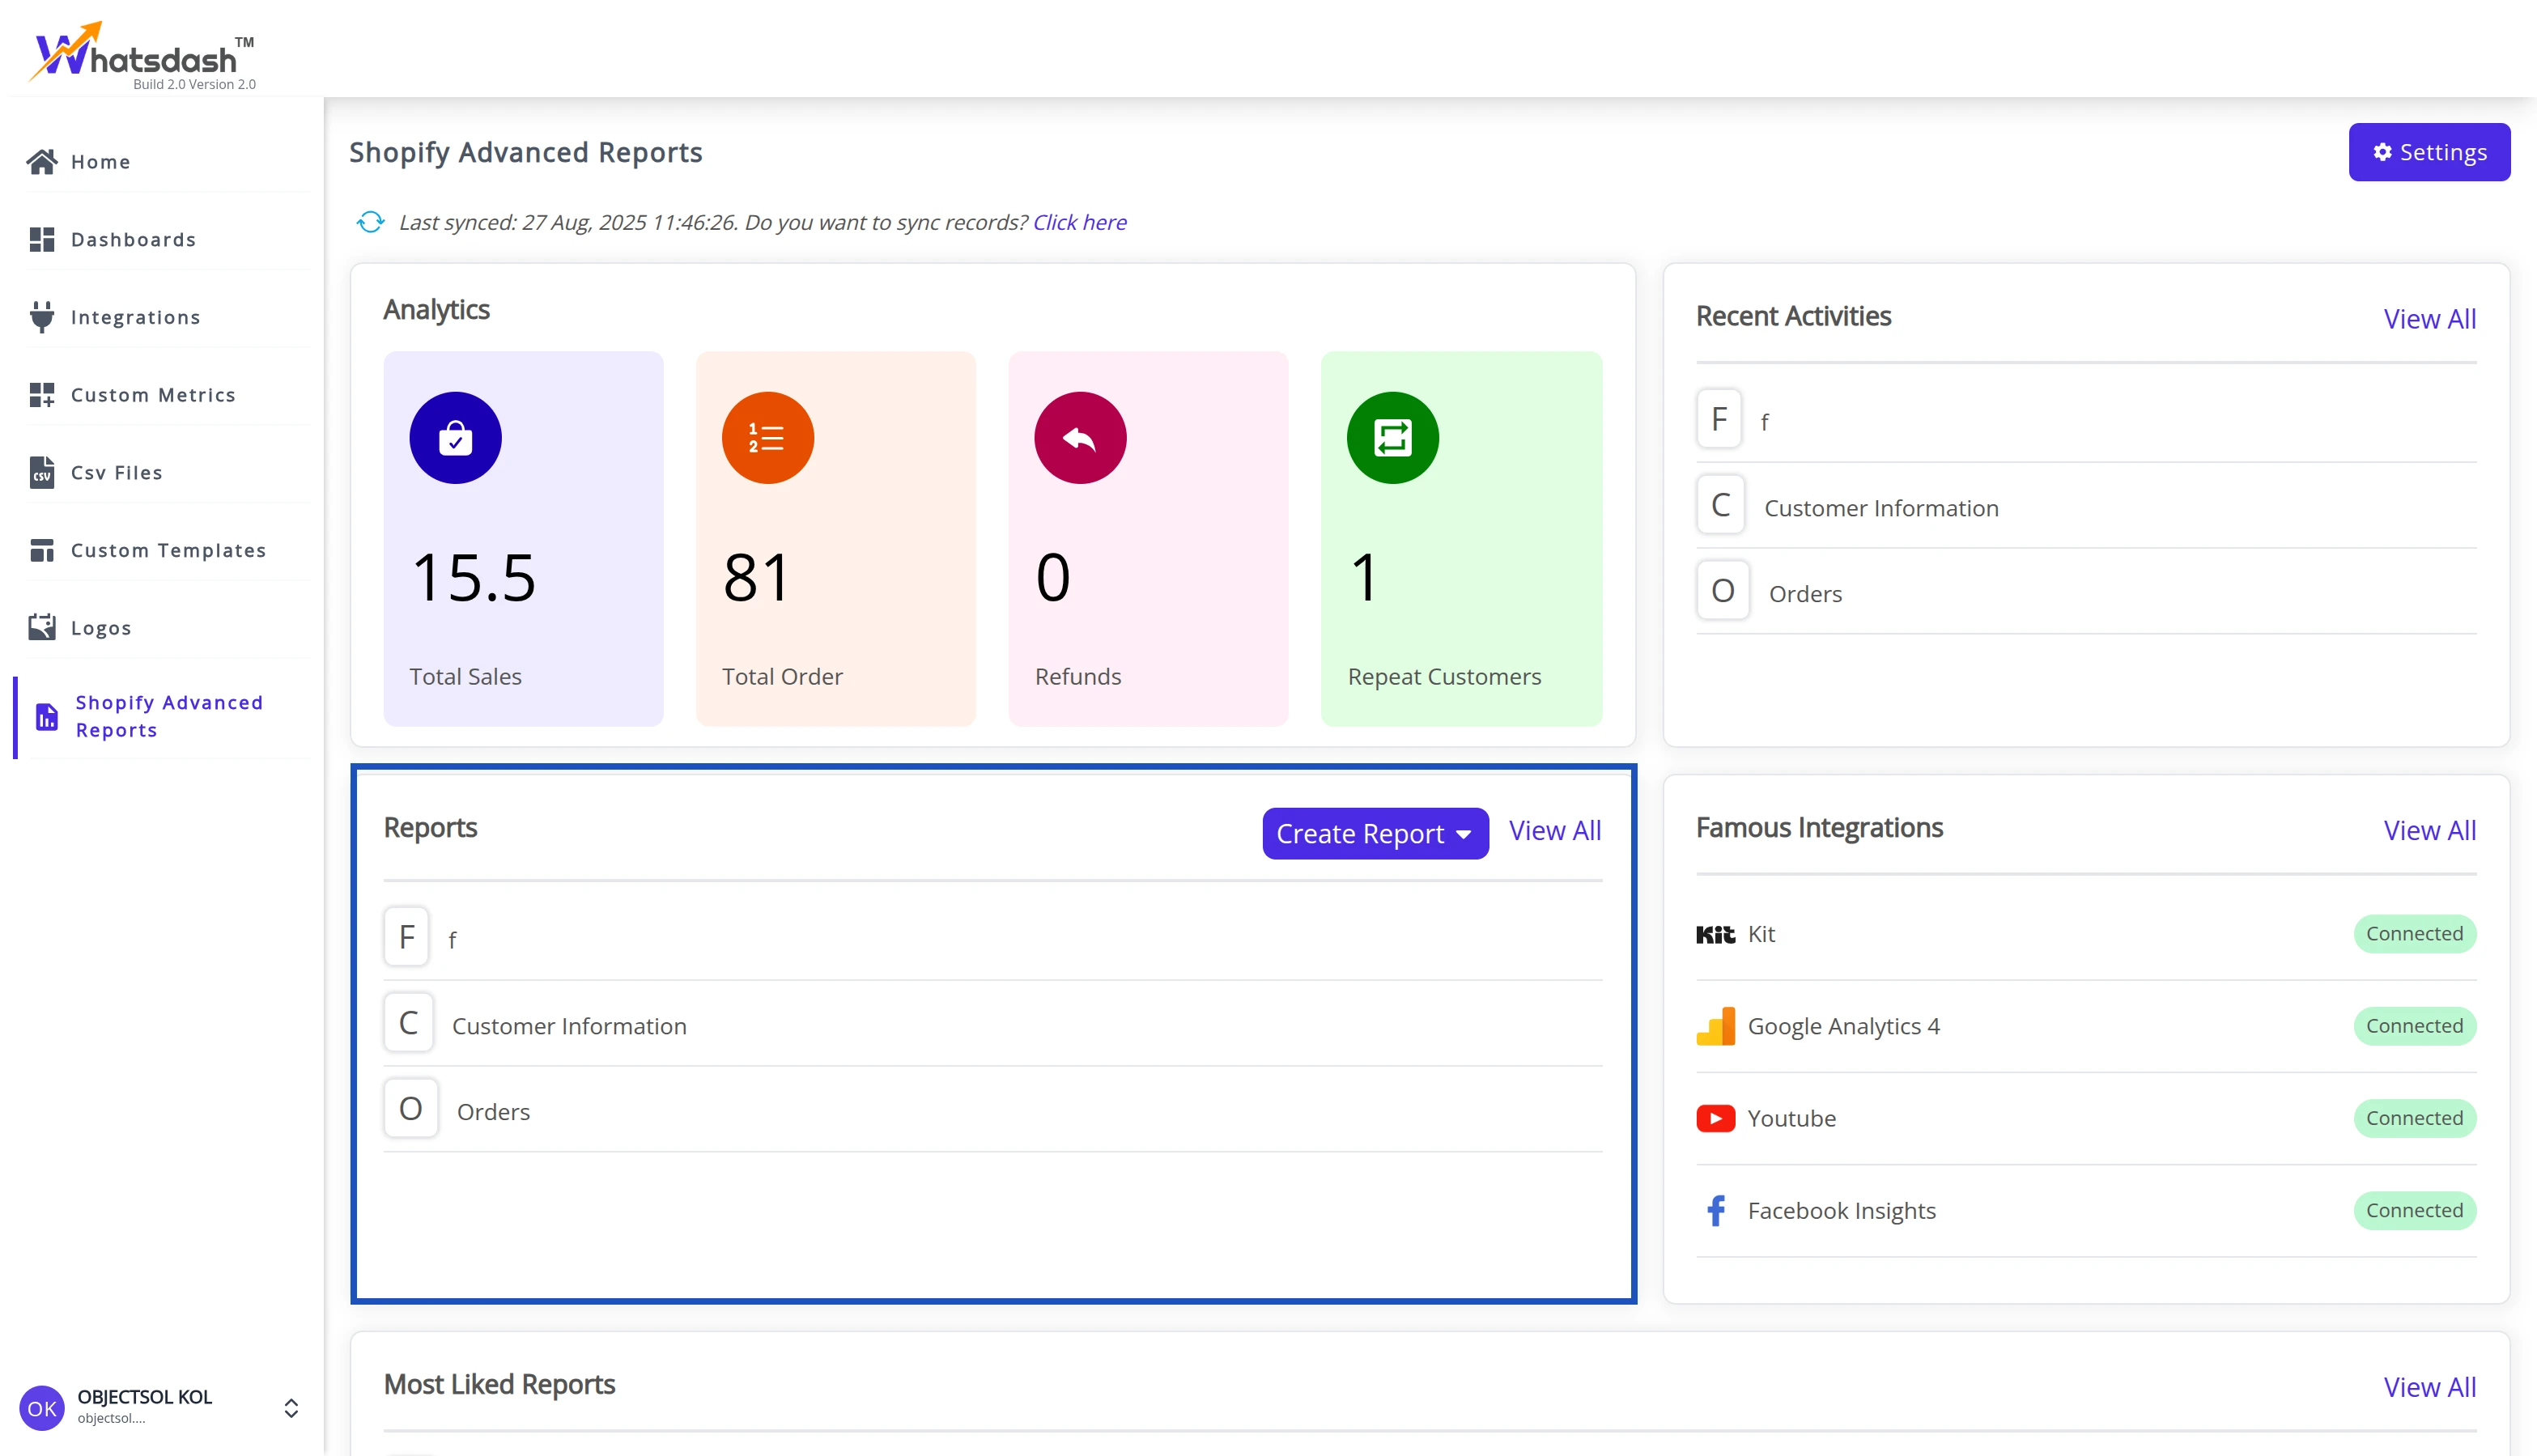View all Famous Integrations
Screen dimensions: 2537x1456
click(2429, 830)
